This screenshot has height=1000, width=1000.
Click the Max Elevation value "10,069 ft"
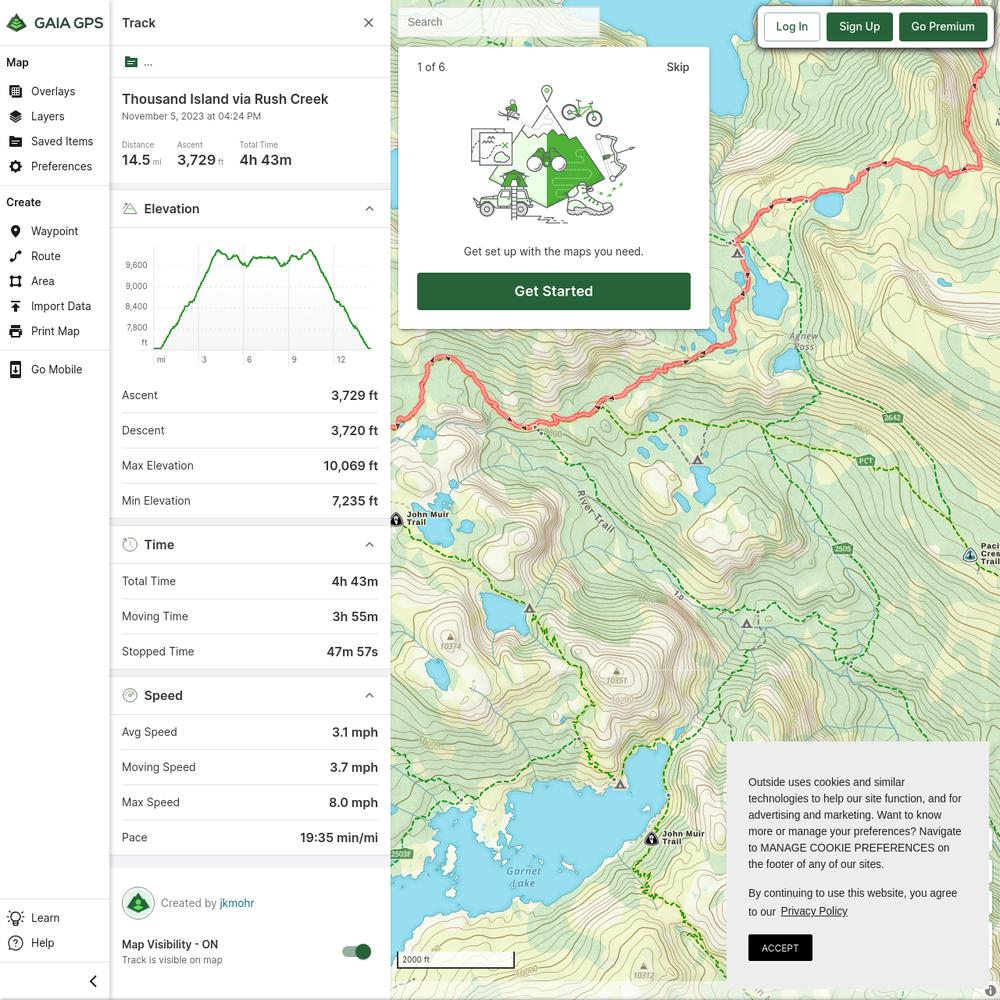point(350,466)
